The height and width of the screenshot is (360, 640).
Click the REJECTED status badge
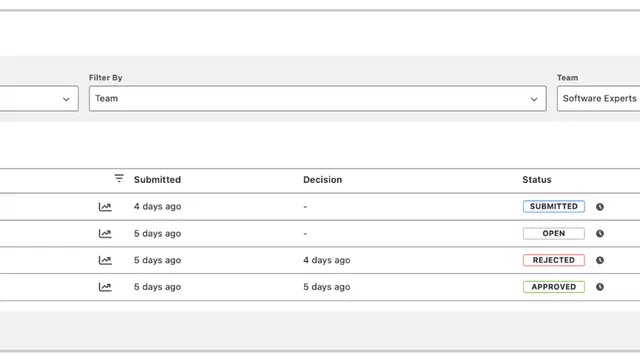click(553, 260)
